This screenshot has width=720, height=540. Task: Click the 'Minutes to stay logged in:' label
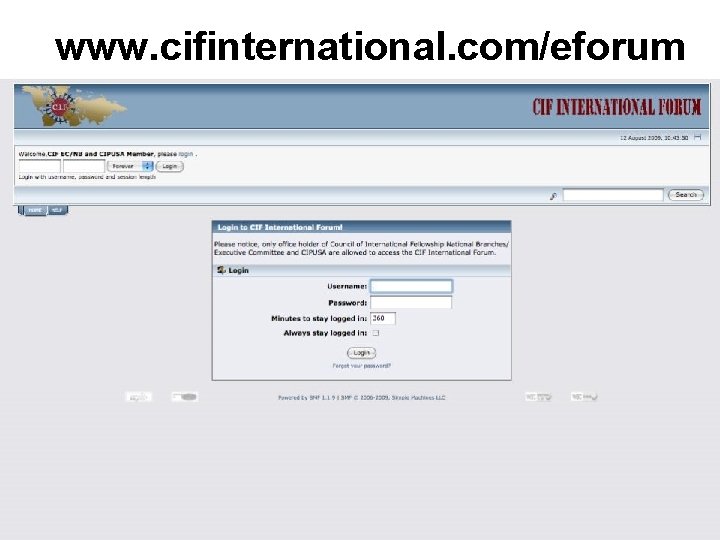pos(319,318)
